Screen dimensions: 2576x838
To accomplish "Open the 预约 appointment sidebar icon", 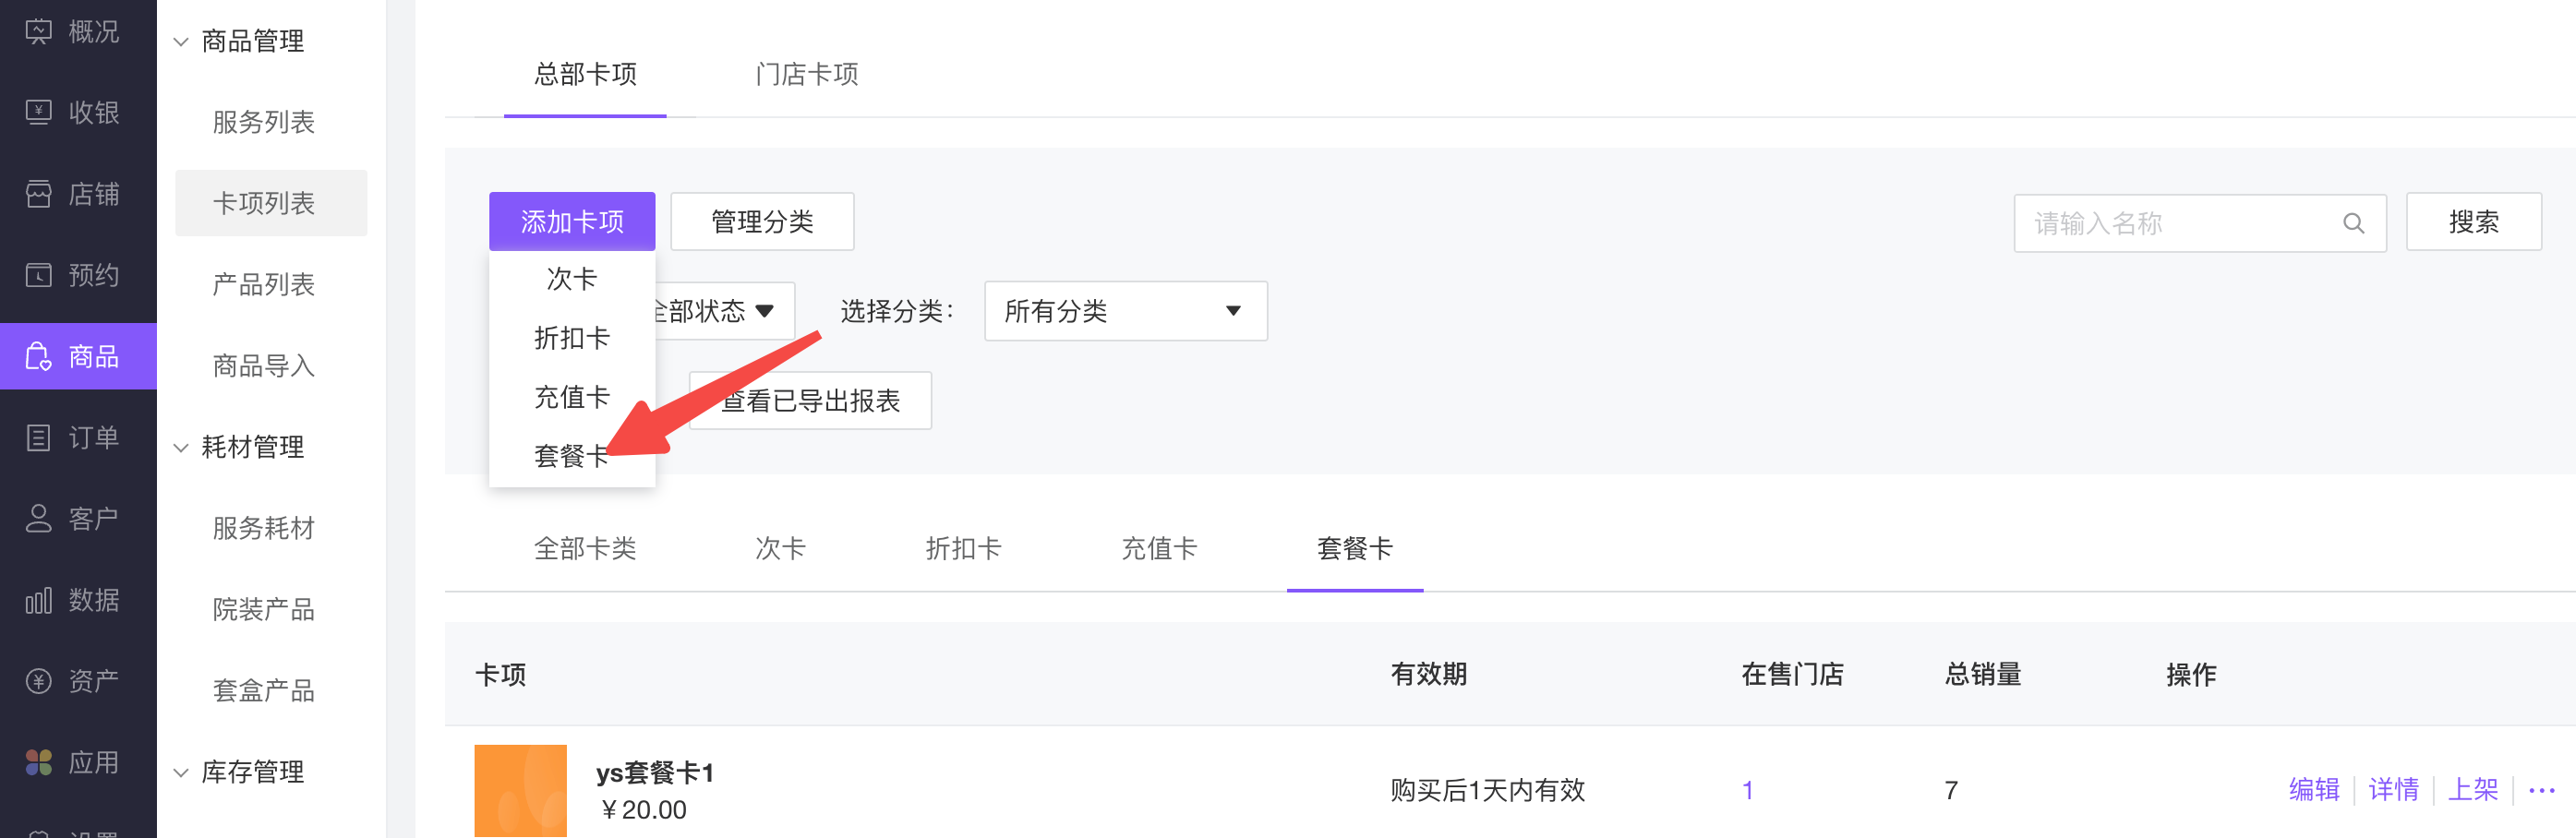I will click(x=38, y=275).
